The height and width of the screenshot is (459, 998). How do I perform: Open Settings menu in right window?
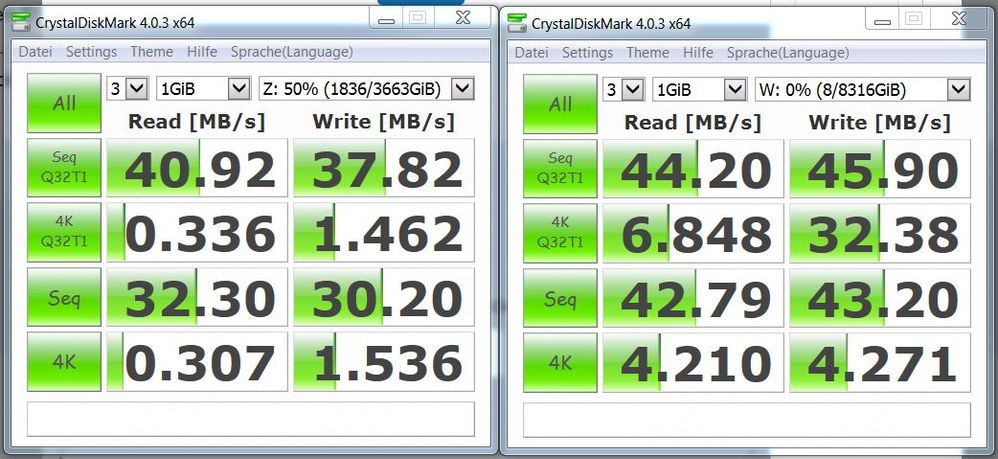[587, 52]
